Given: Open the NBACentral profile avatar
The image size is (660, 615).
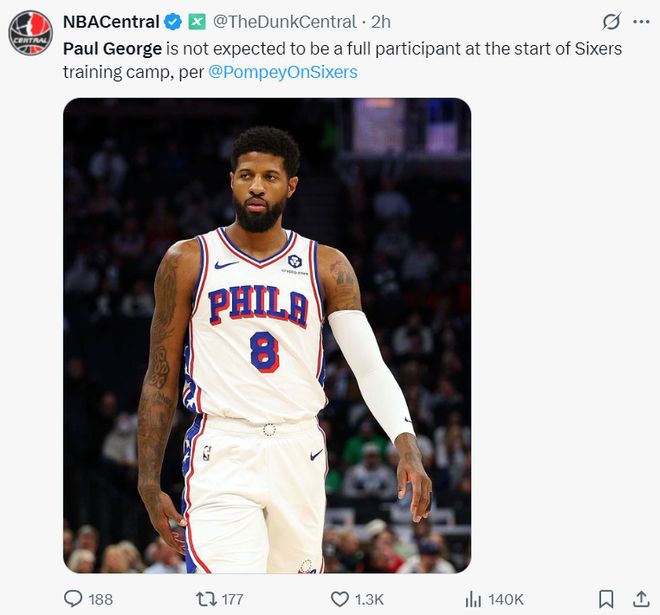Looking at the screenshot, I should (x=31, y=32).
